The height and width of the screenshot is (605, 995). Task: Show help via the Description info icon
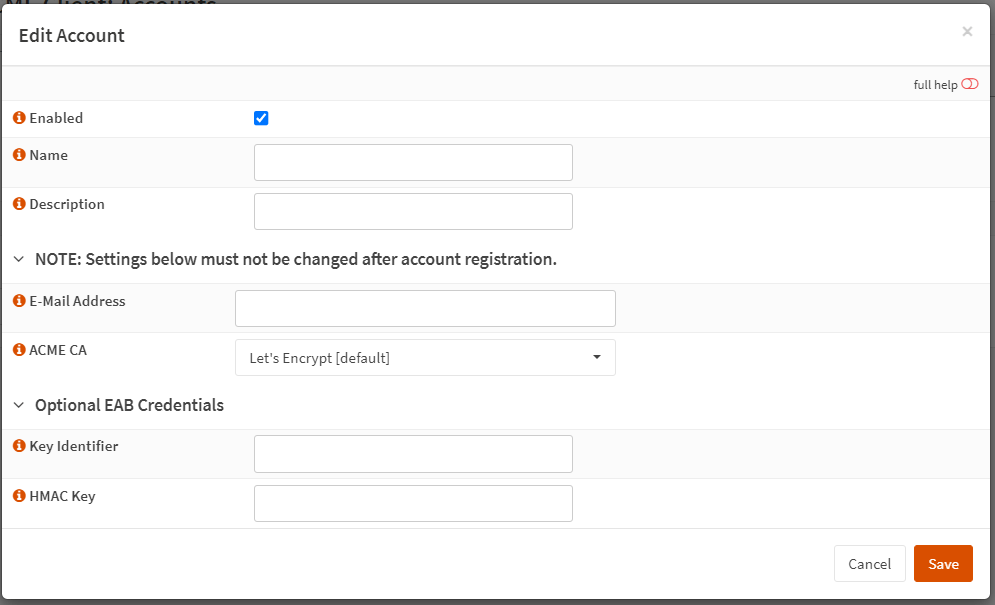coord(19,204)
